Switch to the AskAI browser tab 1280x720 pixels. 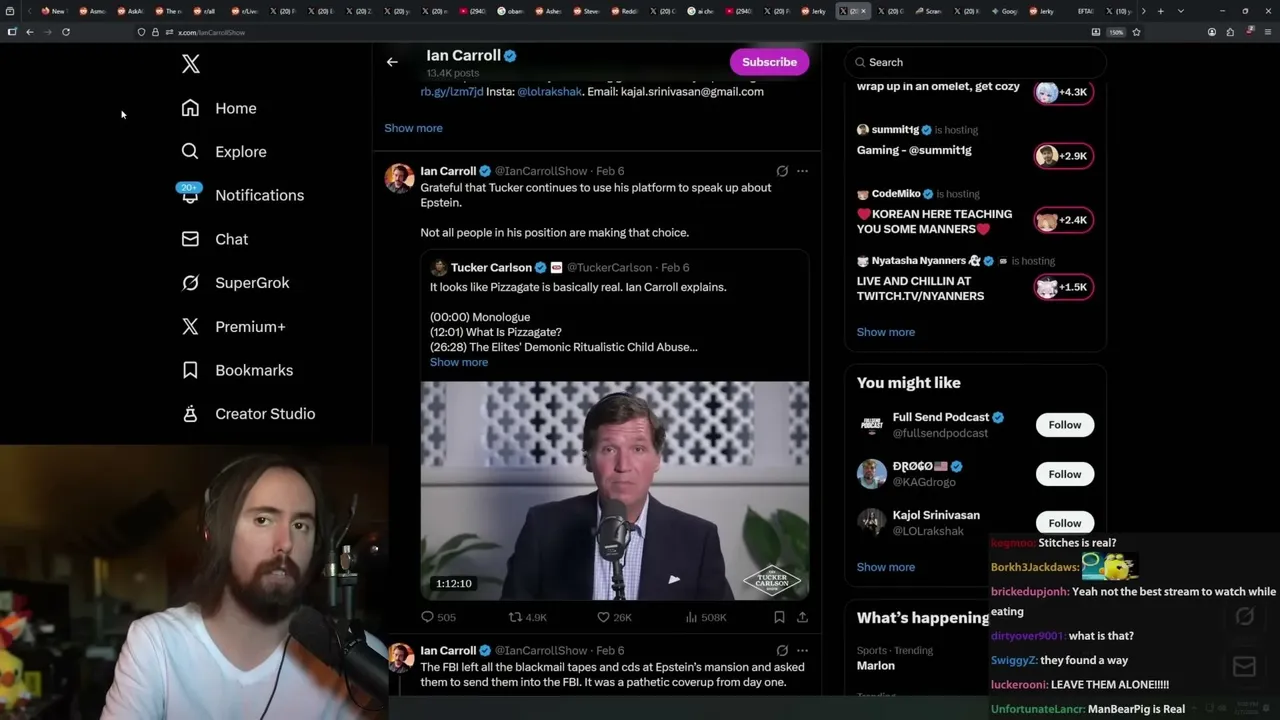pyautogui.click(x=131, y=11)
